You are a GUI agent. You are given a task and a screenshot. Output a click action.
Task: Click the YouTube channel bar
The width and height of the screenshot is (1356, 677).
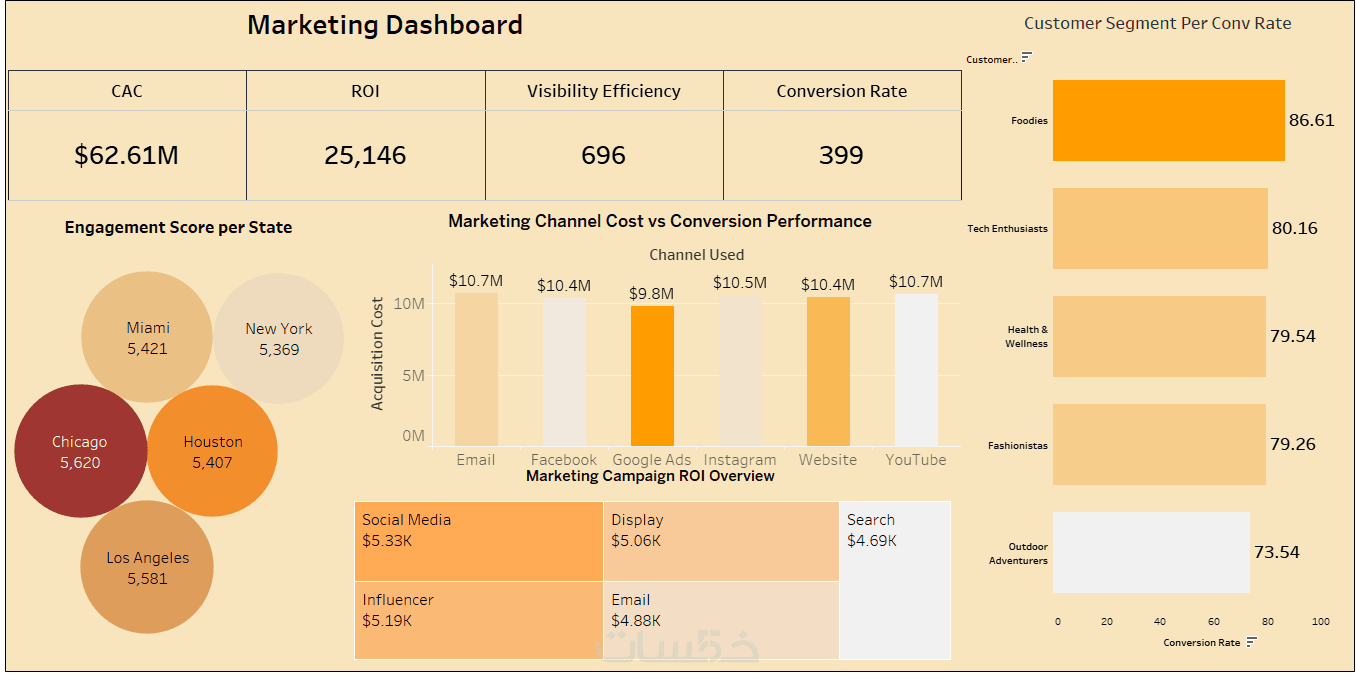916,370
